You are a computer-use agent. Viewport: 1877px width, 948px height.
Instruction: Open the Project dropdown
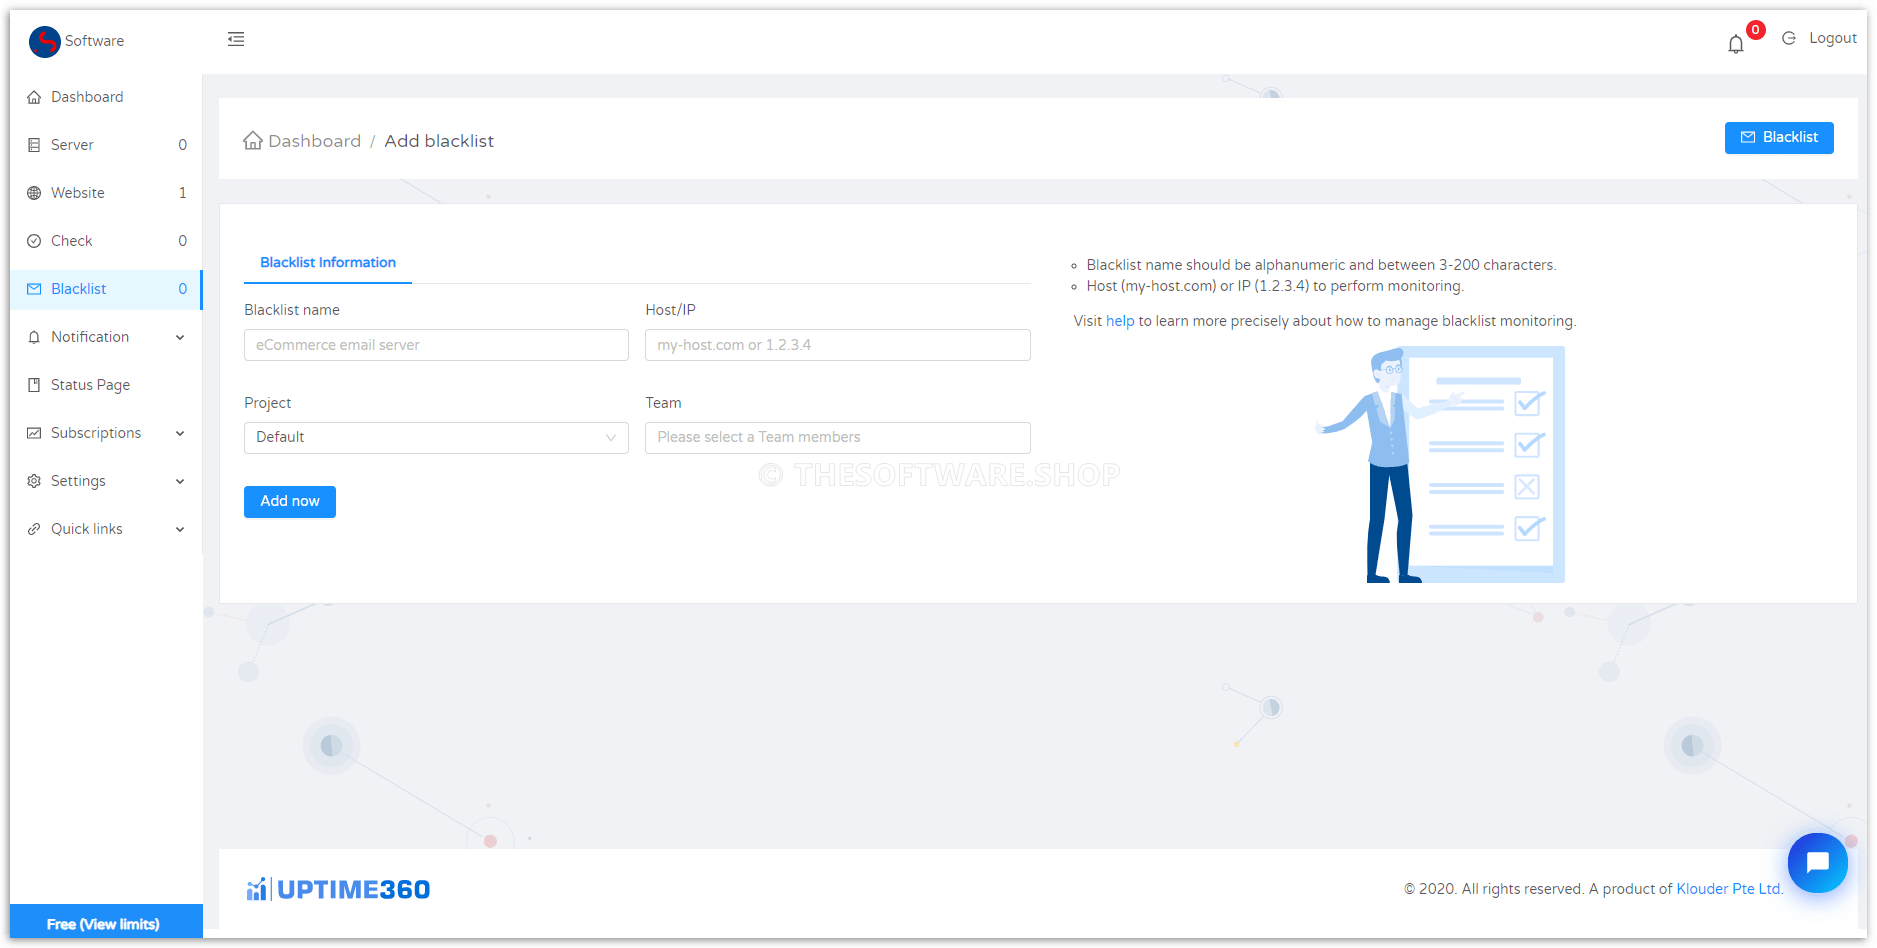pos(436,438)
